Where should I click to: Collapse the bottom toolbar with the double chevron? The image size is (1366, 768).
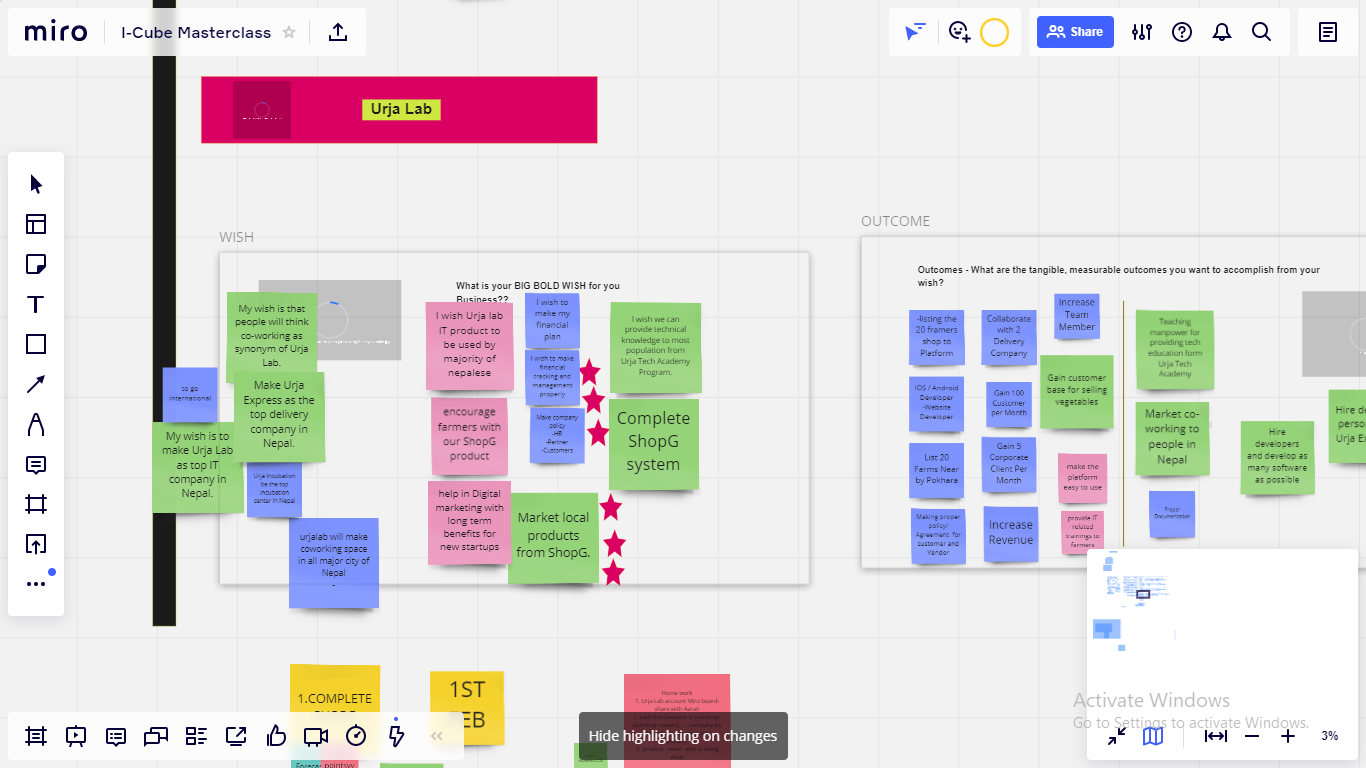[x=437, y=736]
